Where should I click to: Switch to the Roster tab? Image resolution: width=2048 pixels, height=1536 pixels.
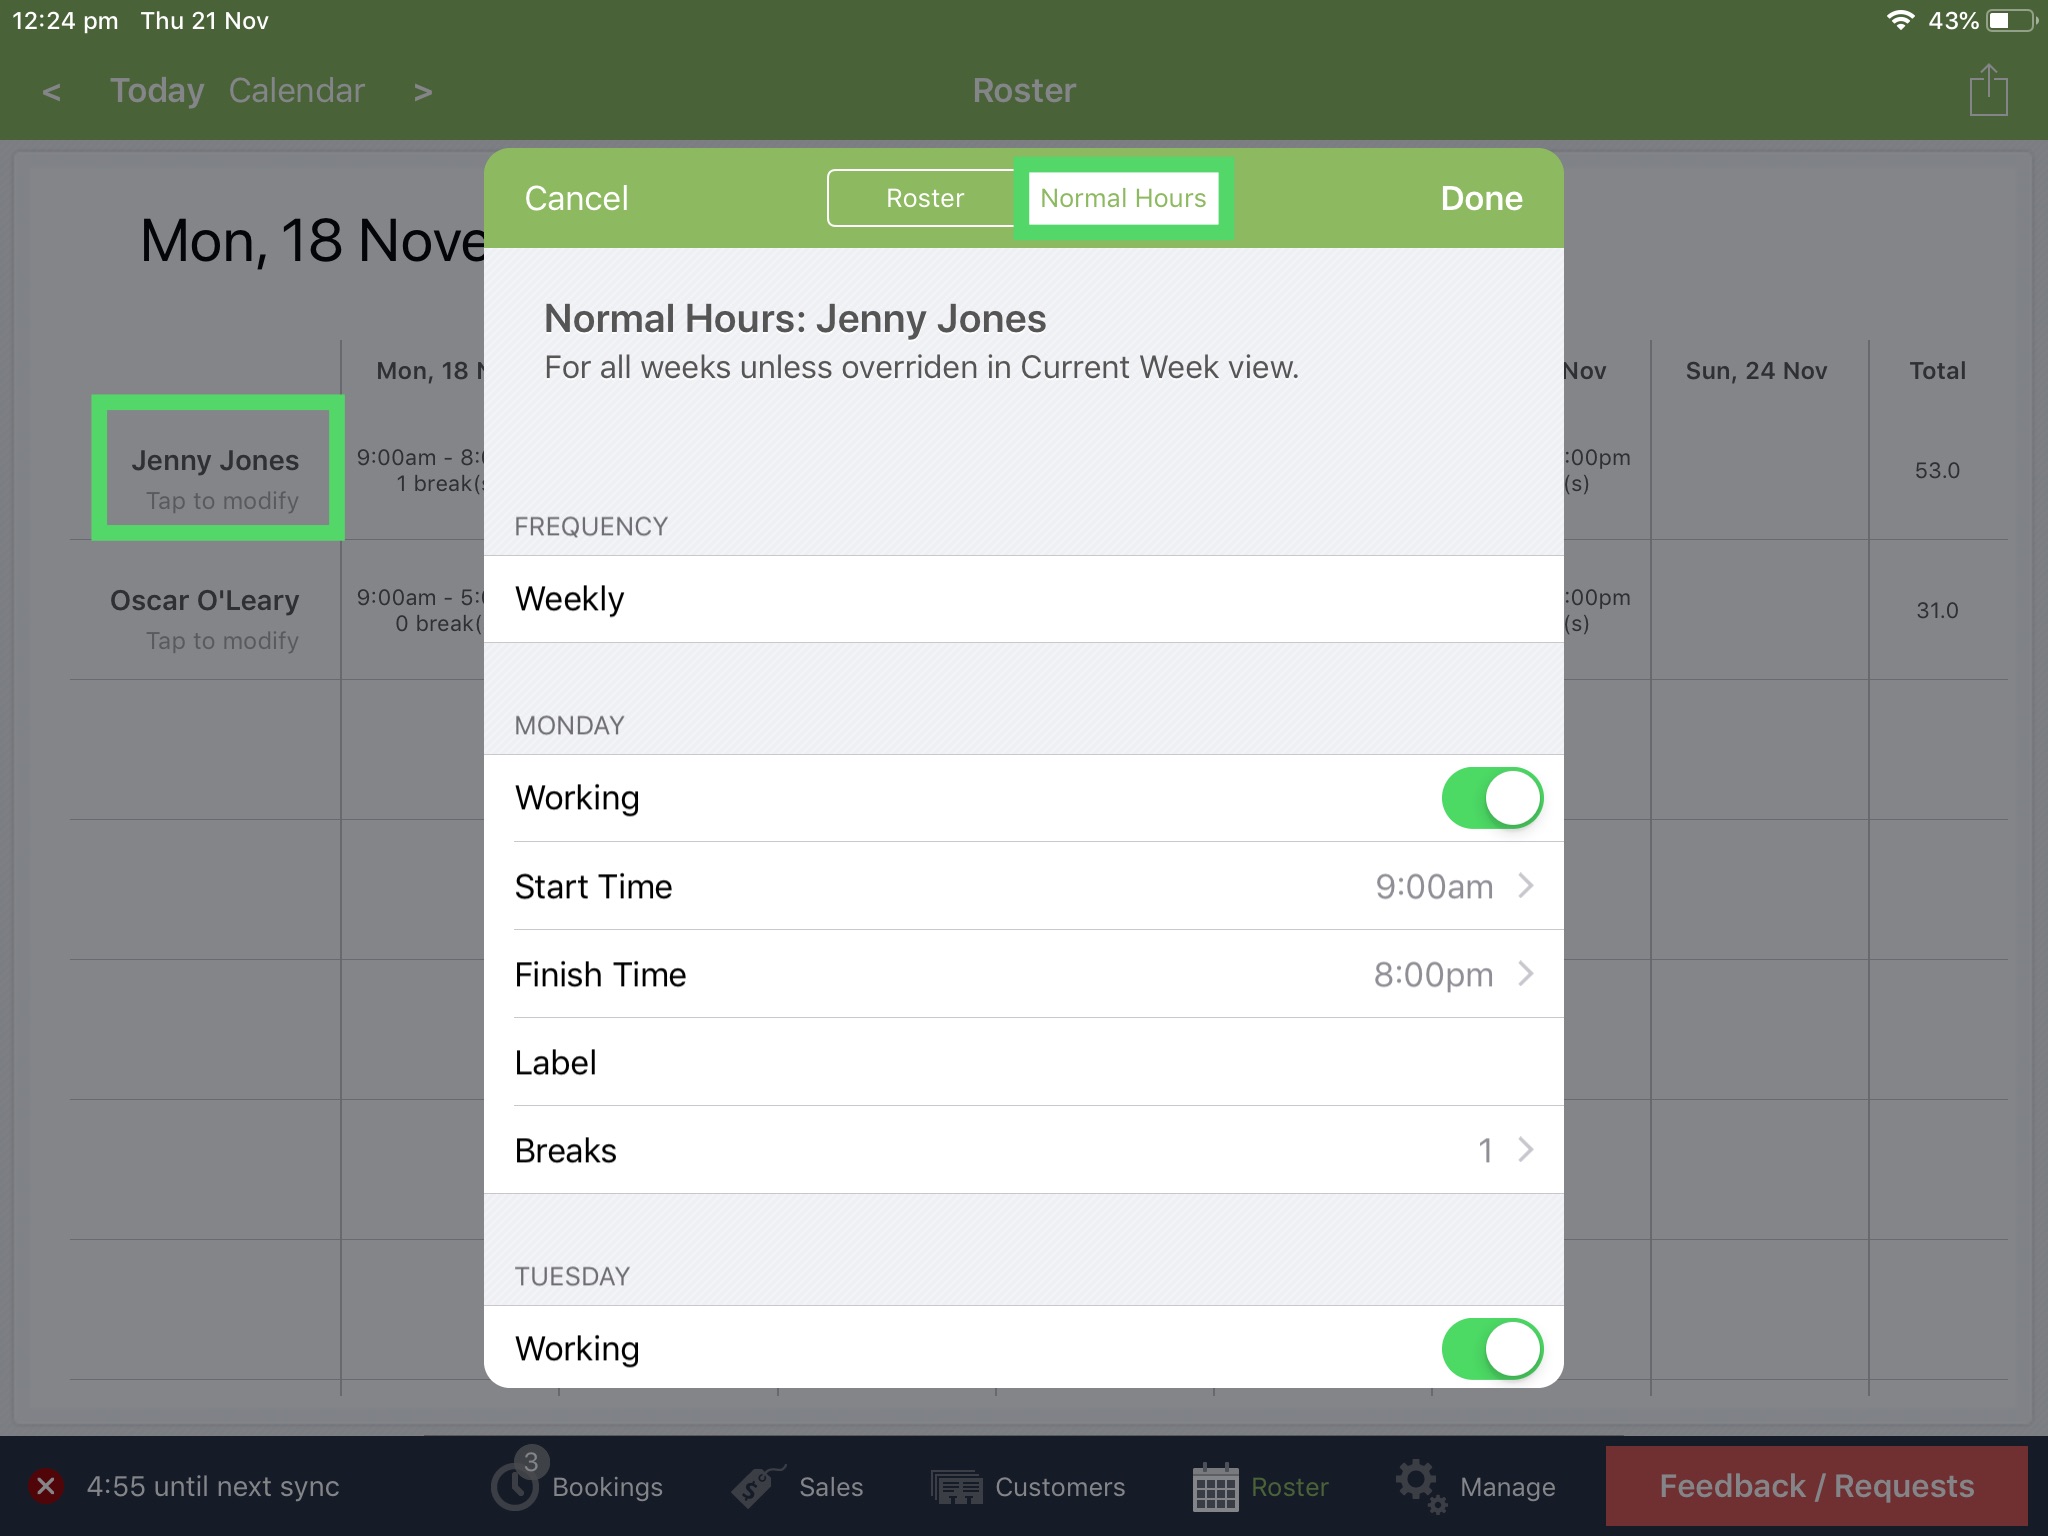click(922, 198)
